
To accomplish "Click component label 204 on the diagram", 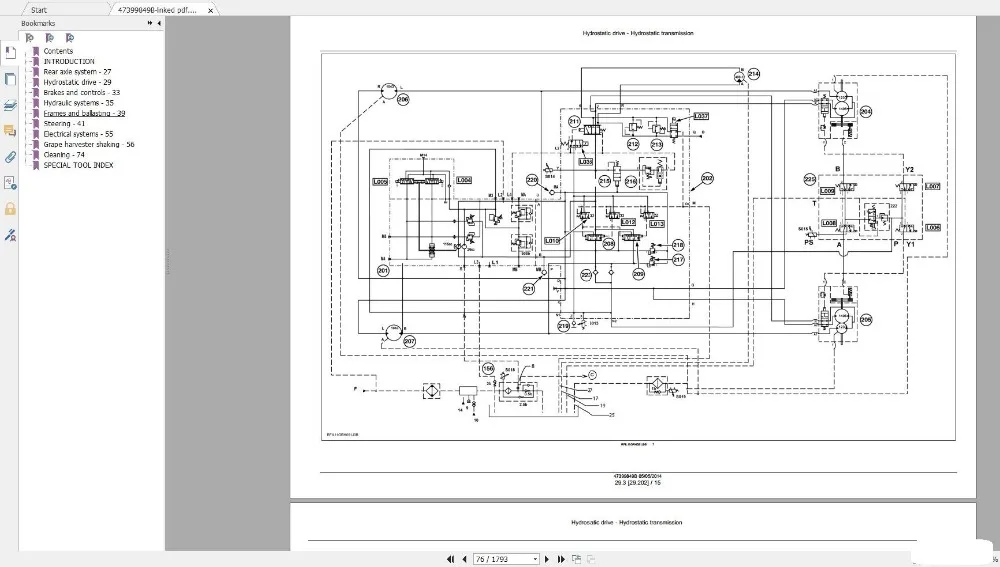I will point(866,112).
